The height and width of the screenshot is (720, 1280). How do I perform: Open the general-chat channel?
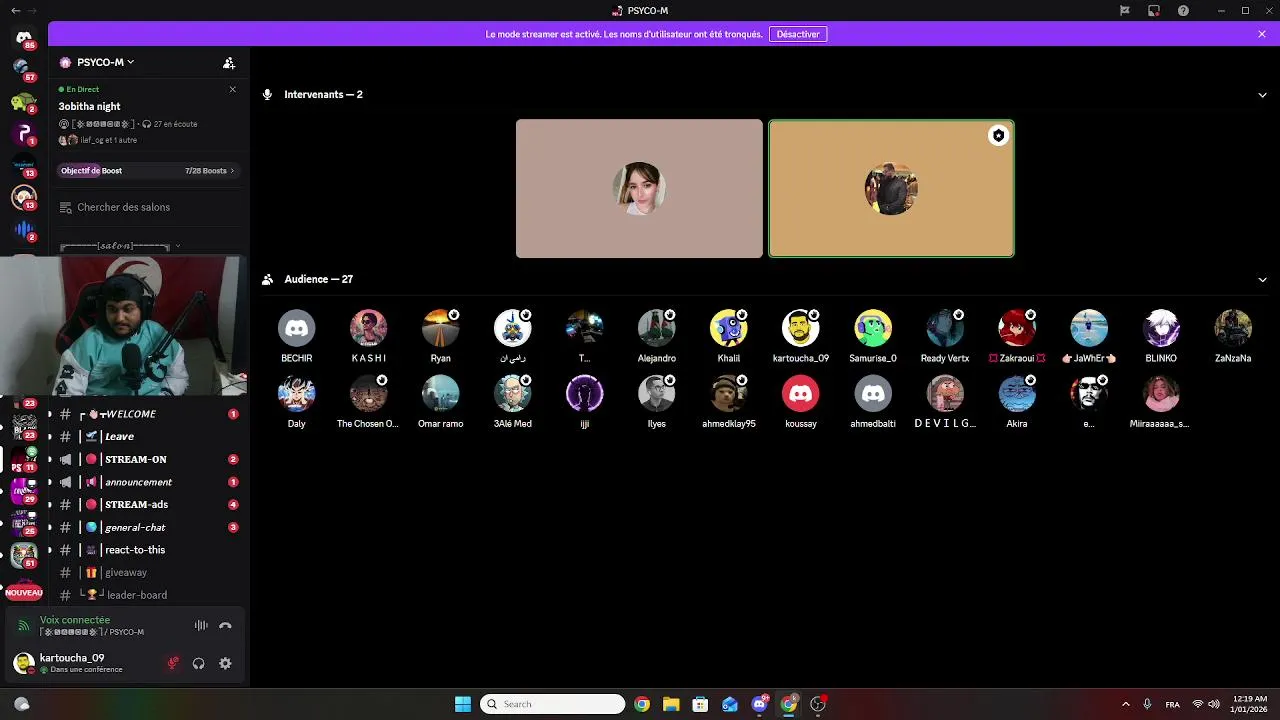coord(147,528)
